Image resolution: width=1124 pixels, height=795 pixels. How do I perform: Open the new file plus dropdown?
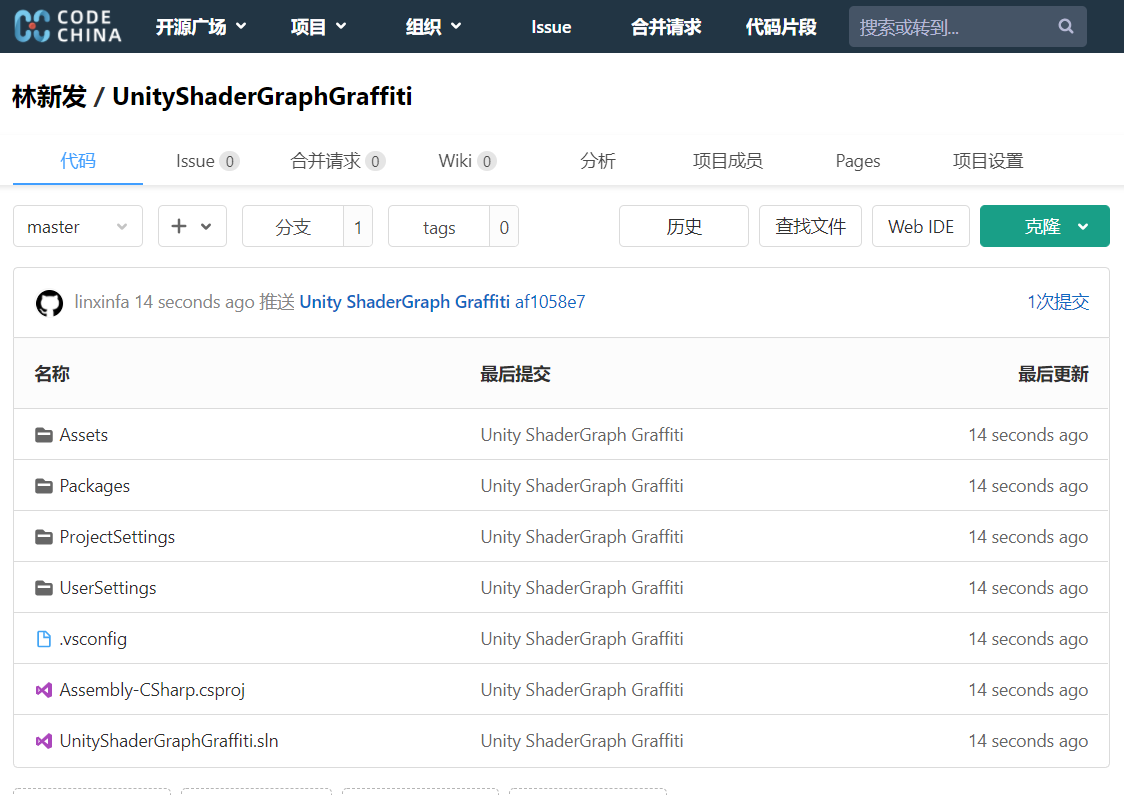(x=192, y=226)
